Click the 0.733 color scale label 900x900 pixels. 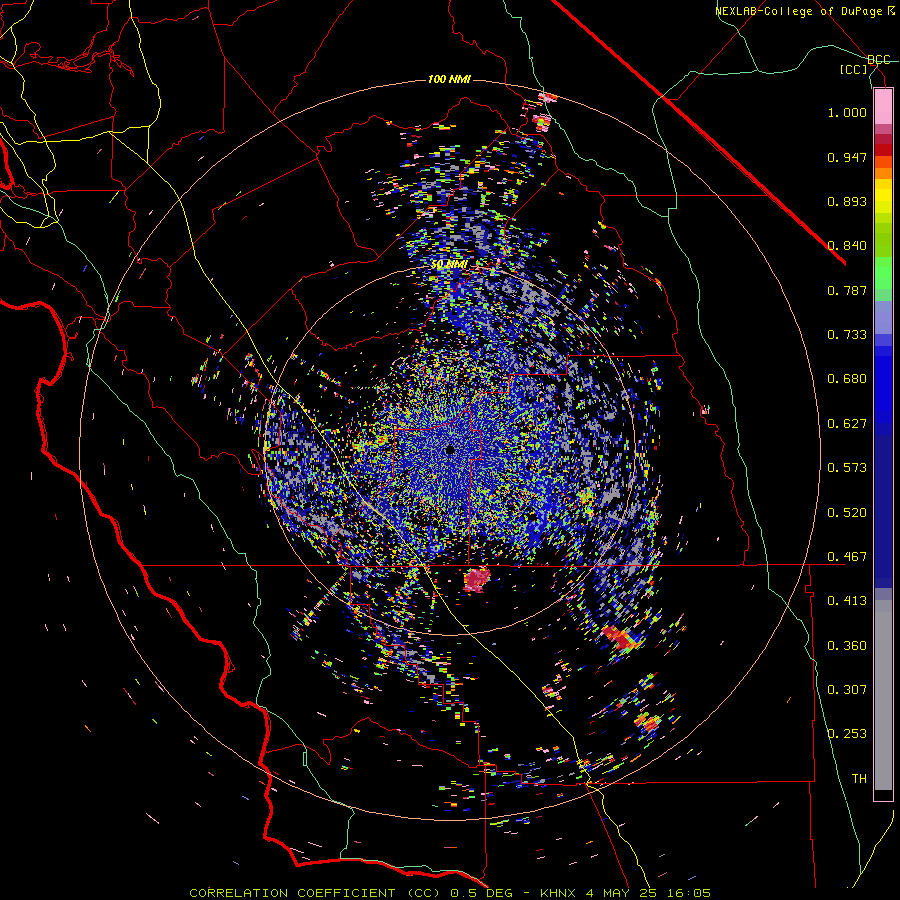(x=847, y=335)
